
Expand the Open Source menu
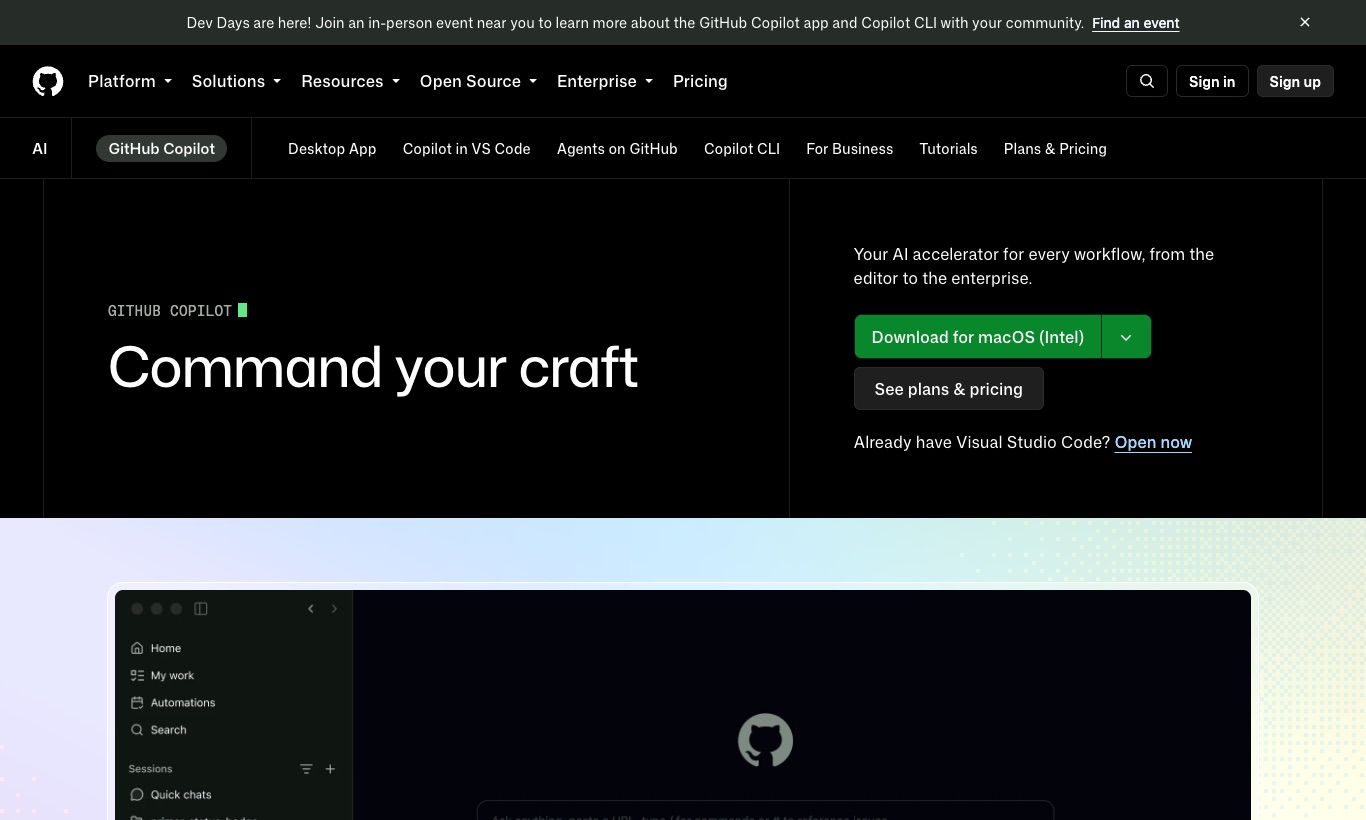[x=478, y=81]
